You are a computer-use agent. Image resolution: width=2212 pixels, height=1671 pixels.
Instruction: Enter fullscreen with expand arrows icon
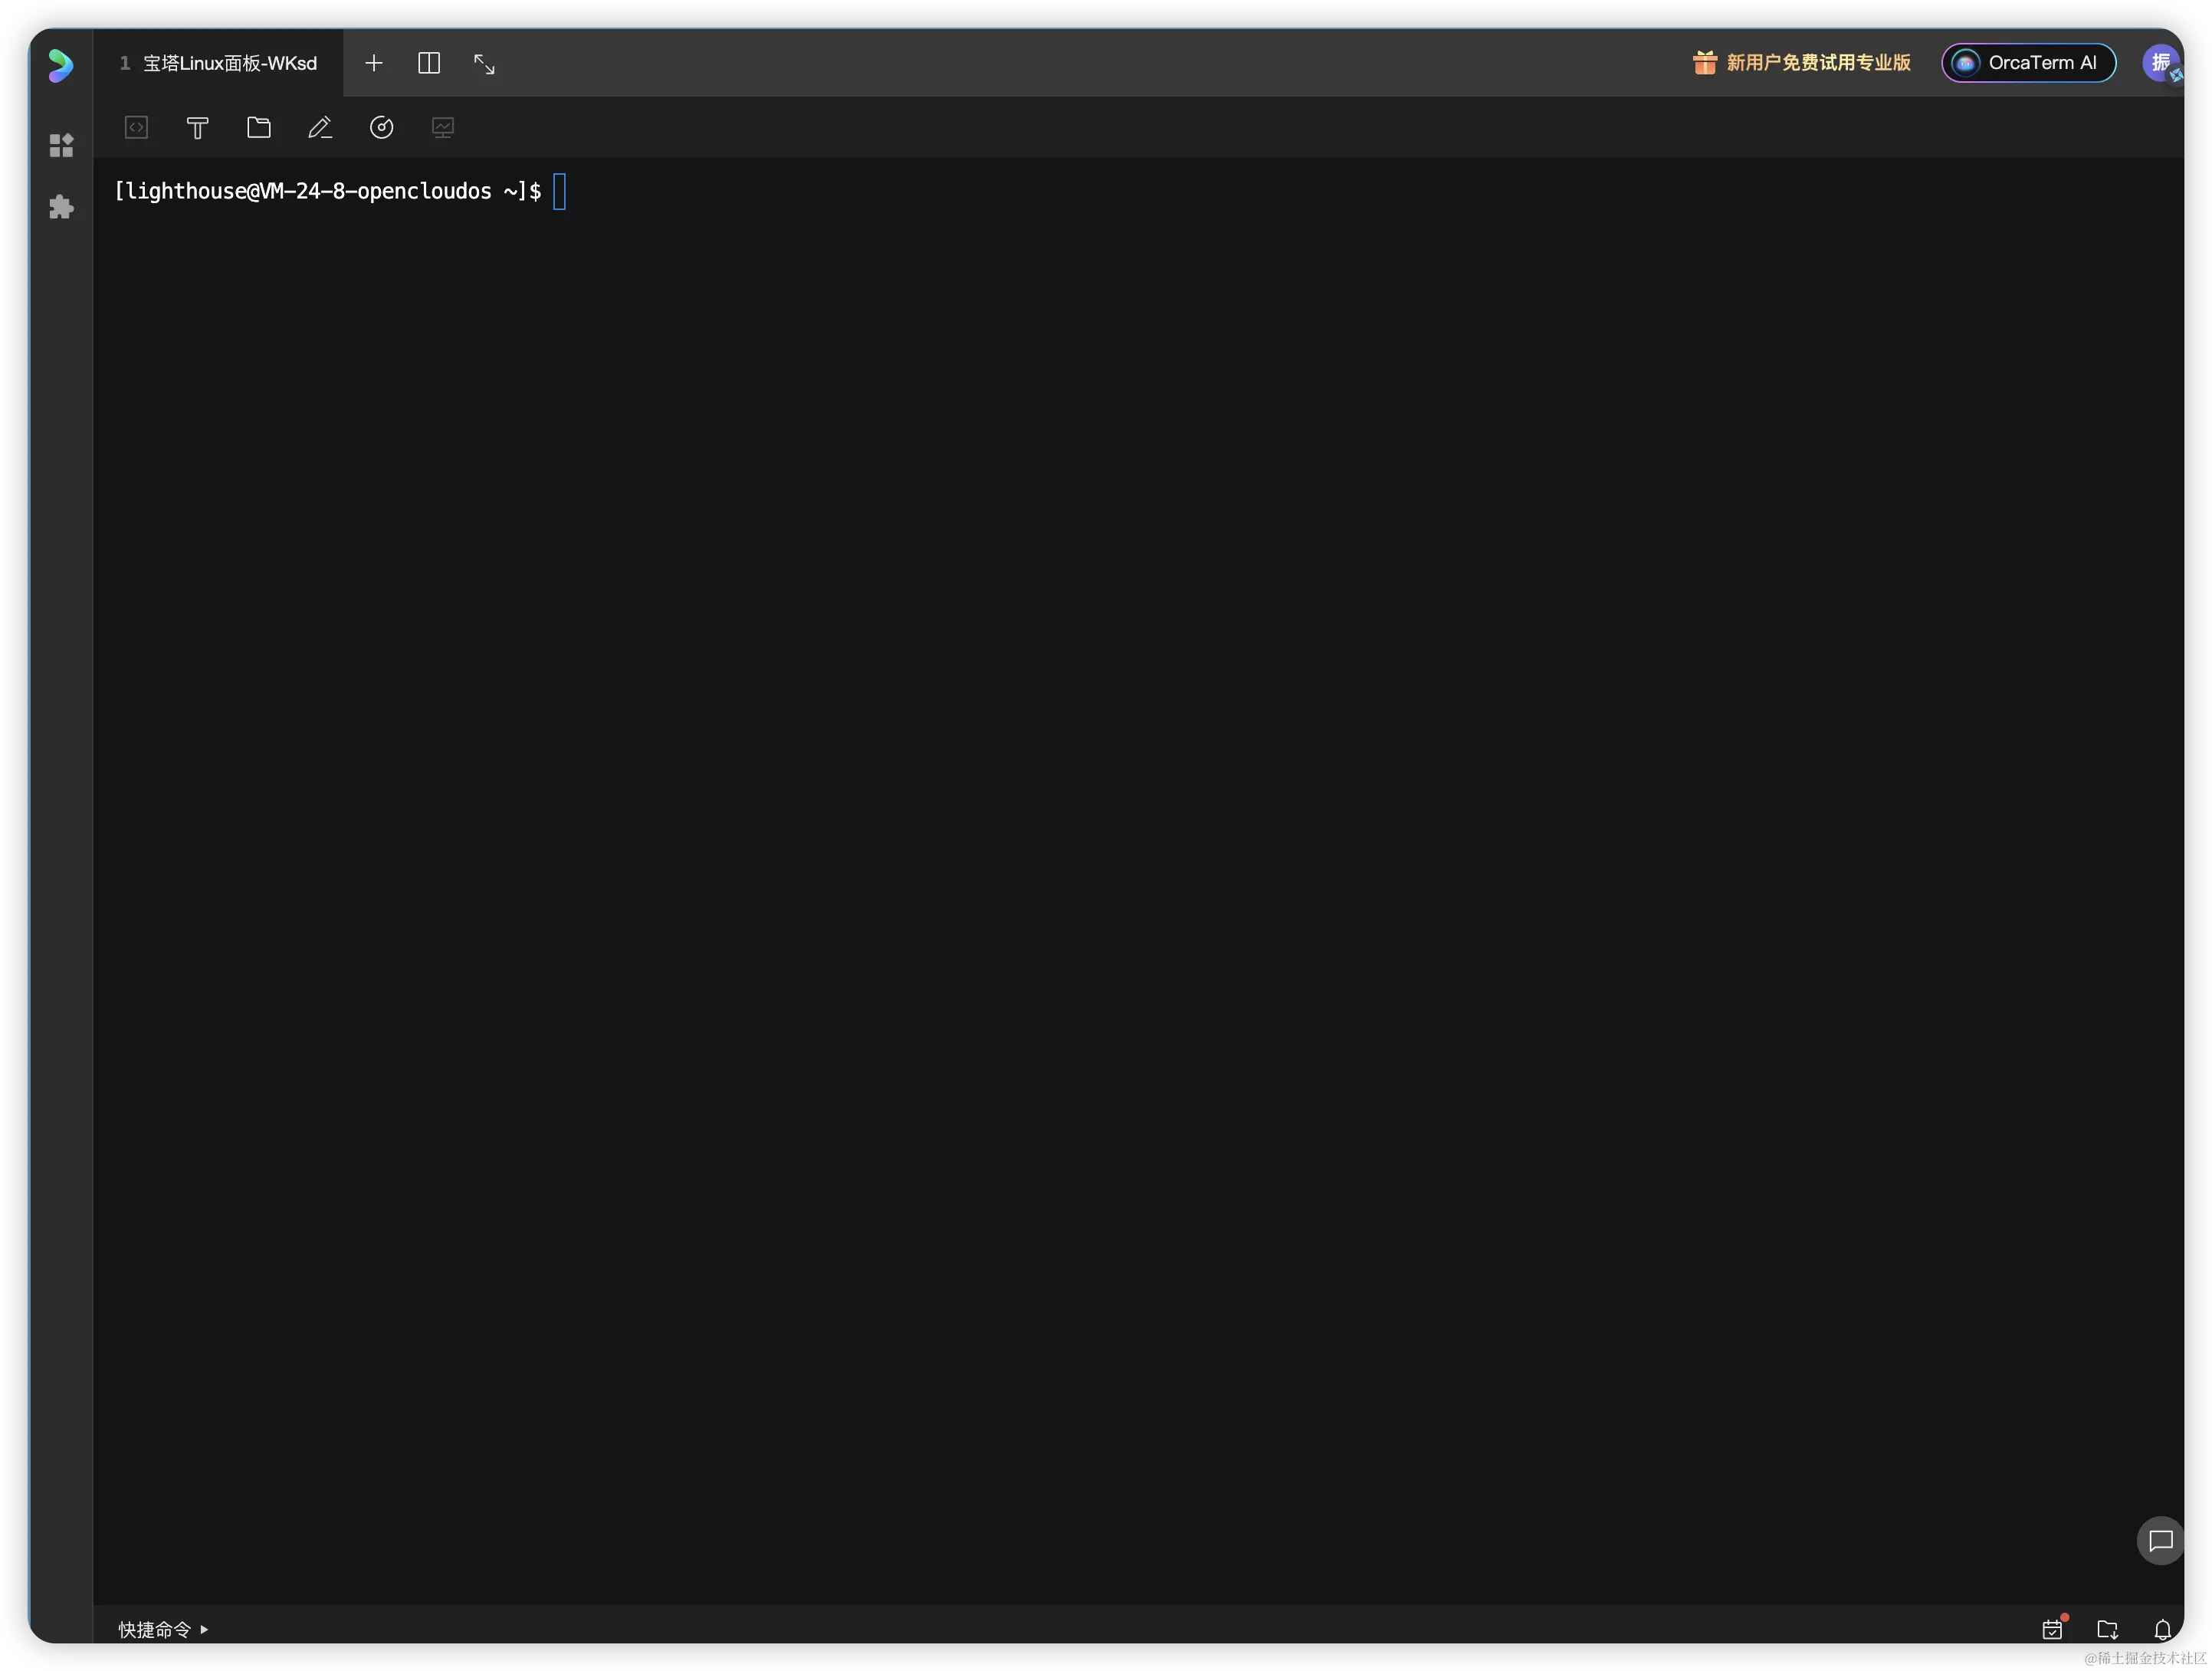[484, 64]
